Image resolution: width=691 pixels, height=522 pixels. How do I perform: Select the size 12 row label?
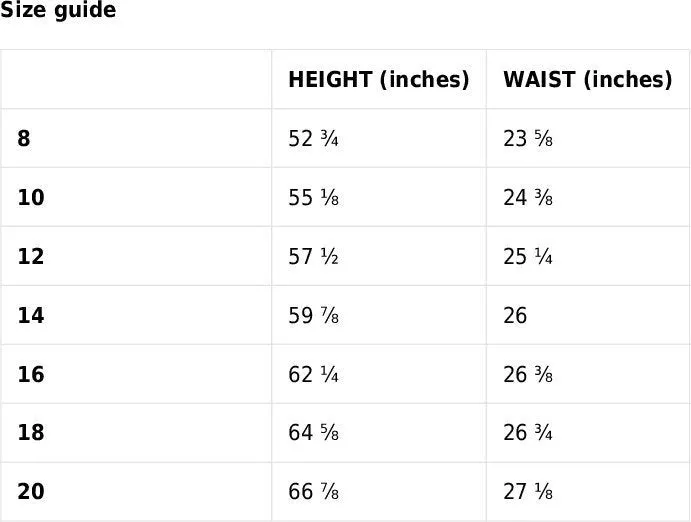31,256
